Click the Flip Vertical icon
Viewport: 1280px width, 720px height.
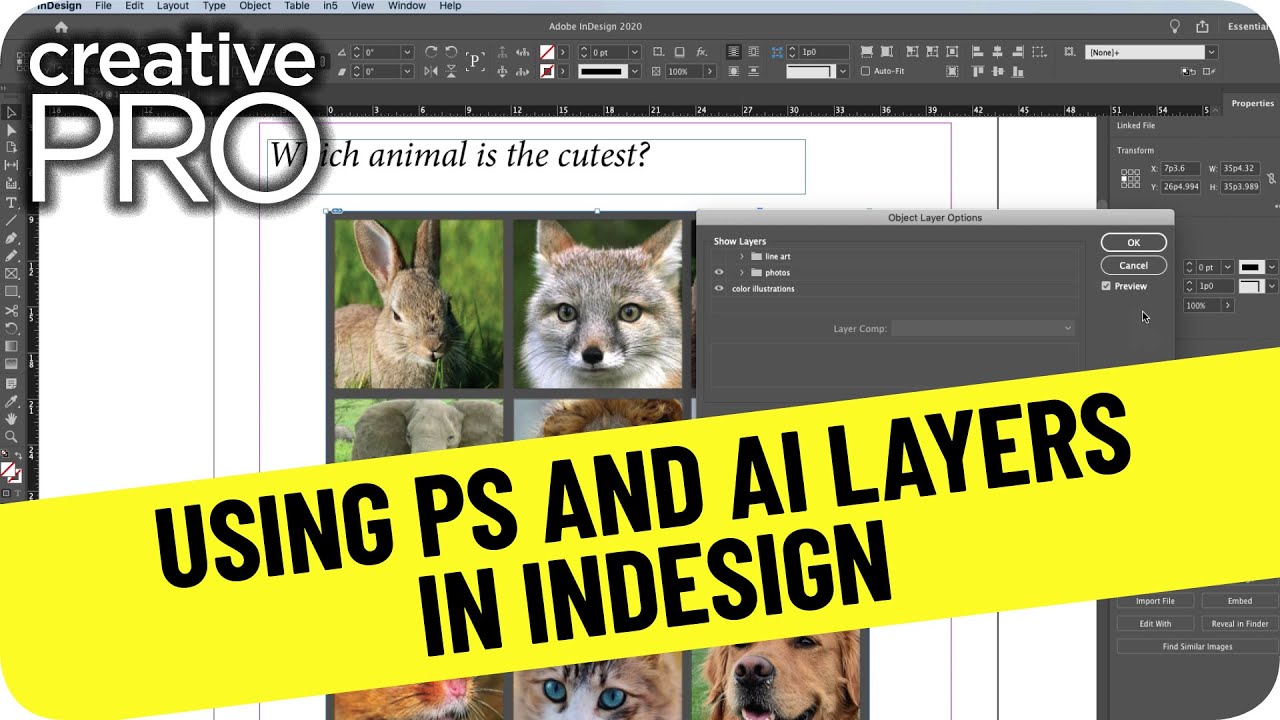(451, 72)
